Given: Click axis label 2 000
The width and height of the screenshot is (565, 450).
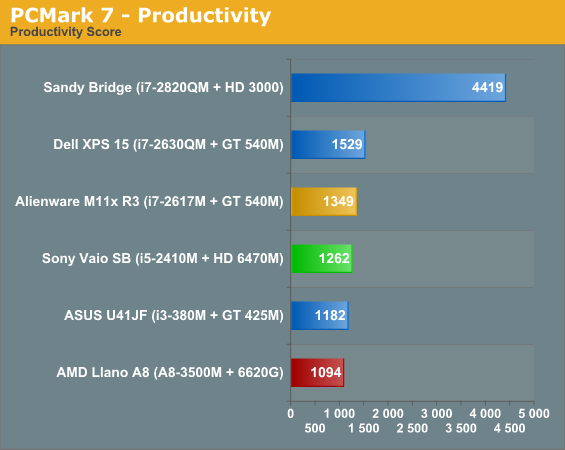Looking at the screenshot, I should pyautogui.click(x=388, y=414).
